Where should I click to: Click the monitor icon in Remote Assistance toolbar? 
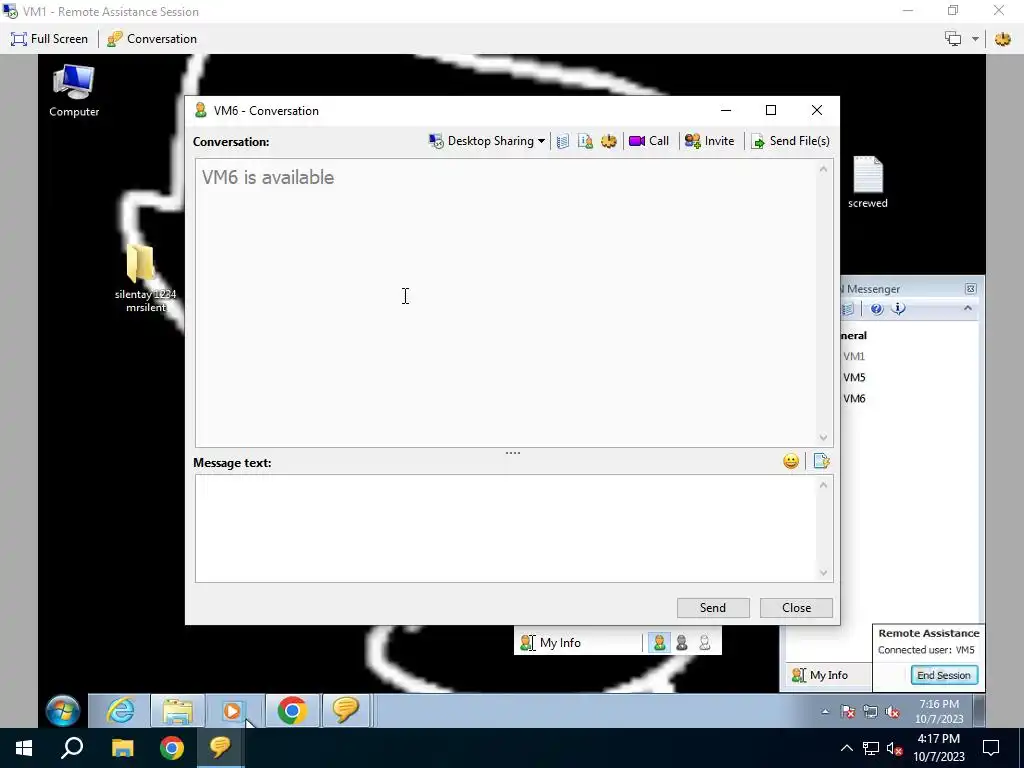click(953, 39)
